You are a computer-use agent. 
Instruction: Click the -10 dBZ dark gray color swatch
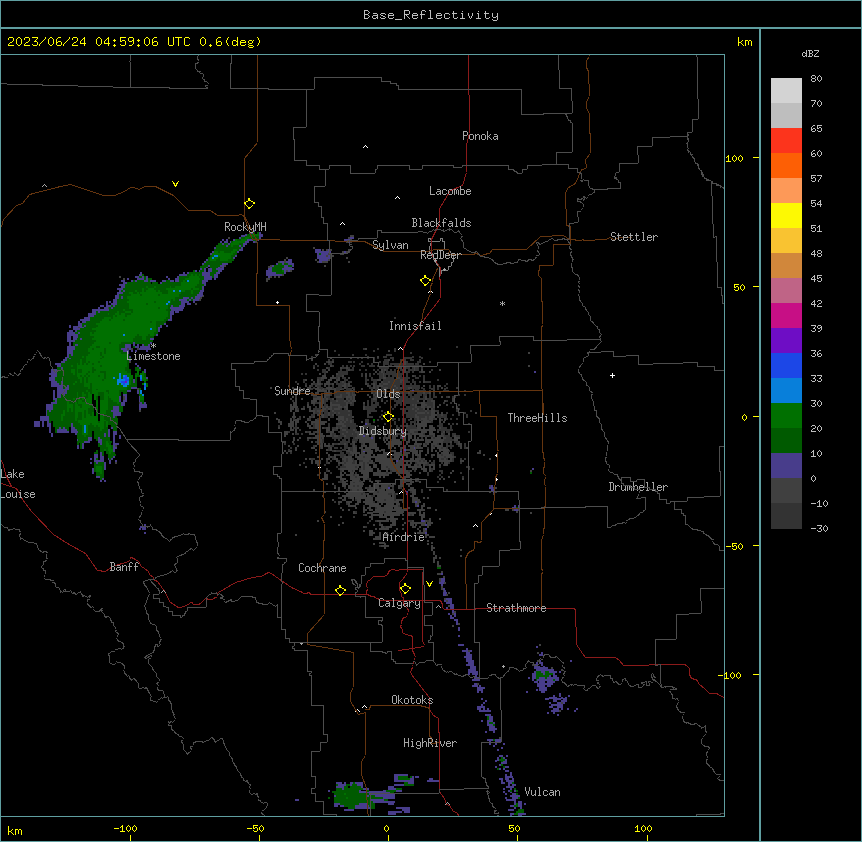[x=786, y=516]
